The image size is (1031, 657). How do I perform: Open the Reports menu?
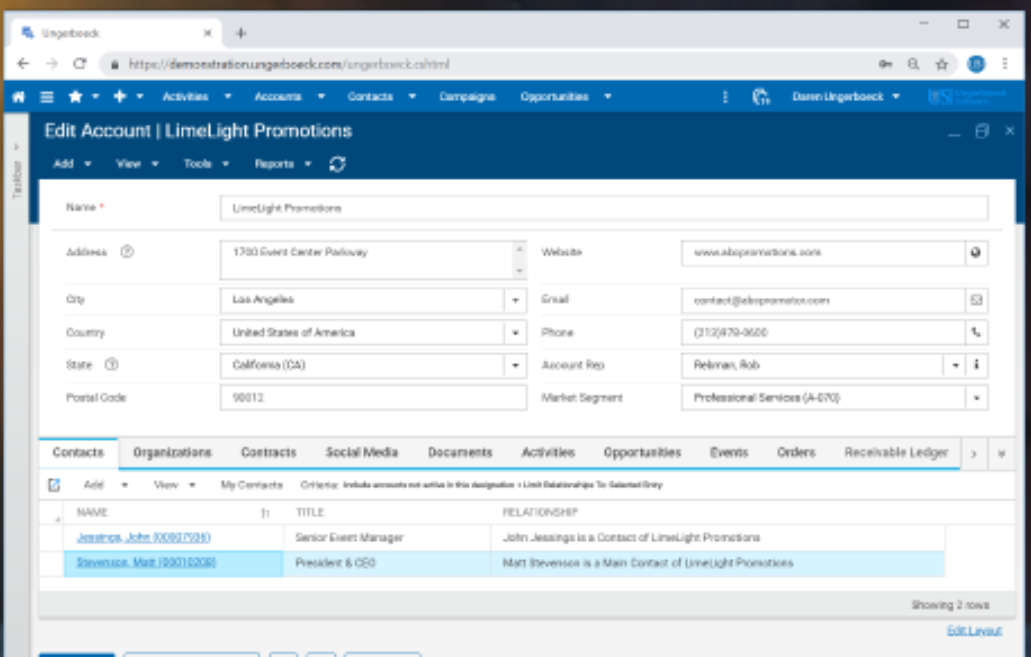283,164
